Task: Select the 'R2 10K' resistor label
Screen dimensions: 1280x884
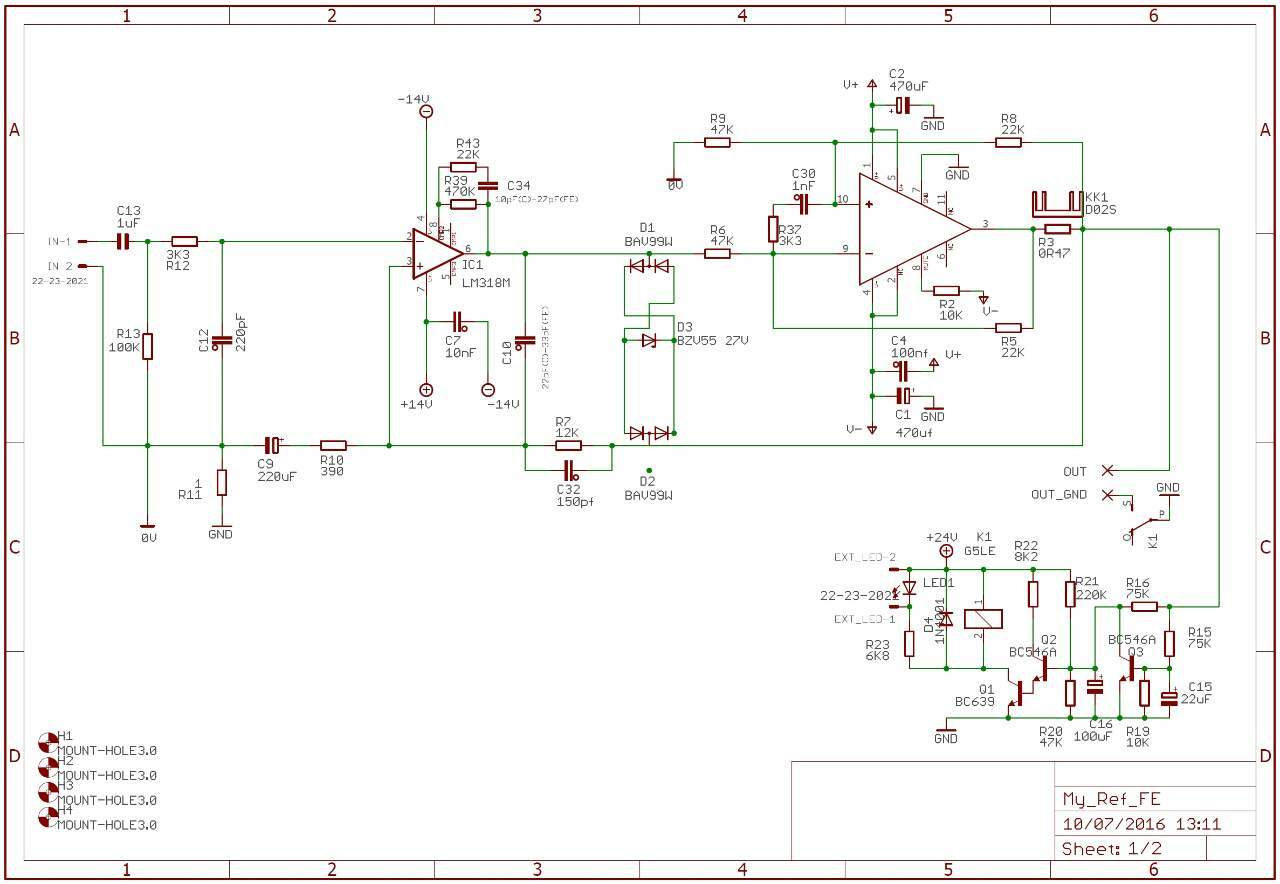Action: click(x=950, y=308)
